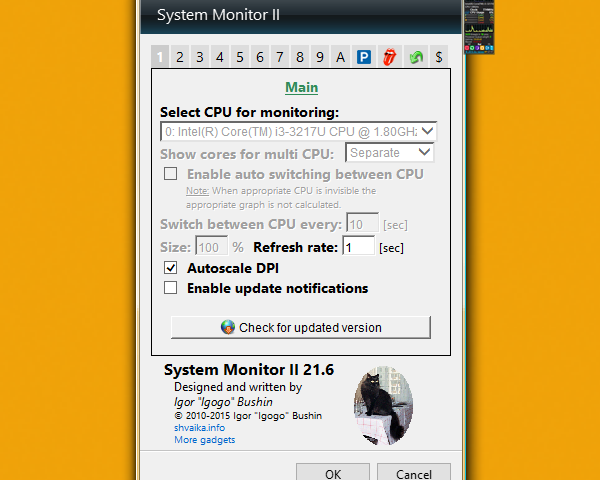Switch to settings tab 5

coord(240,57)
